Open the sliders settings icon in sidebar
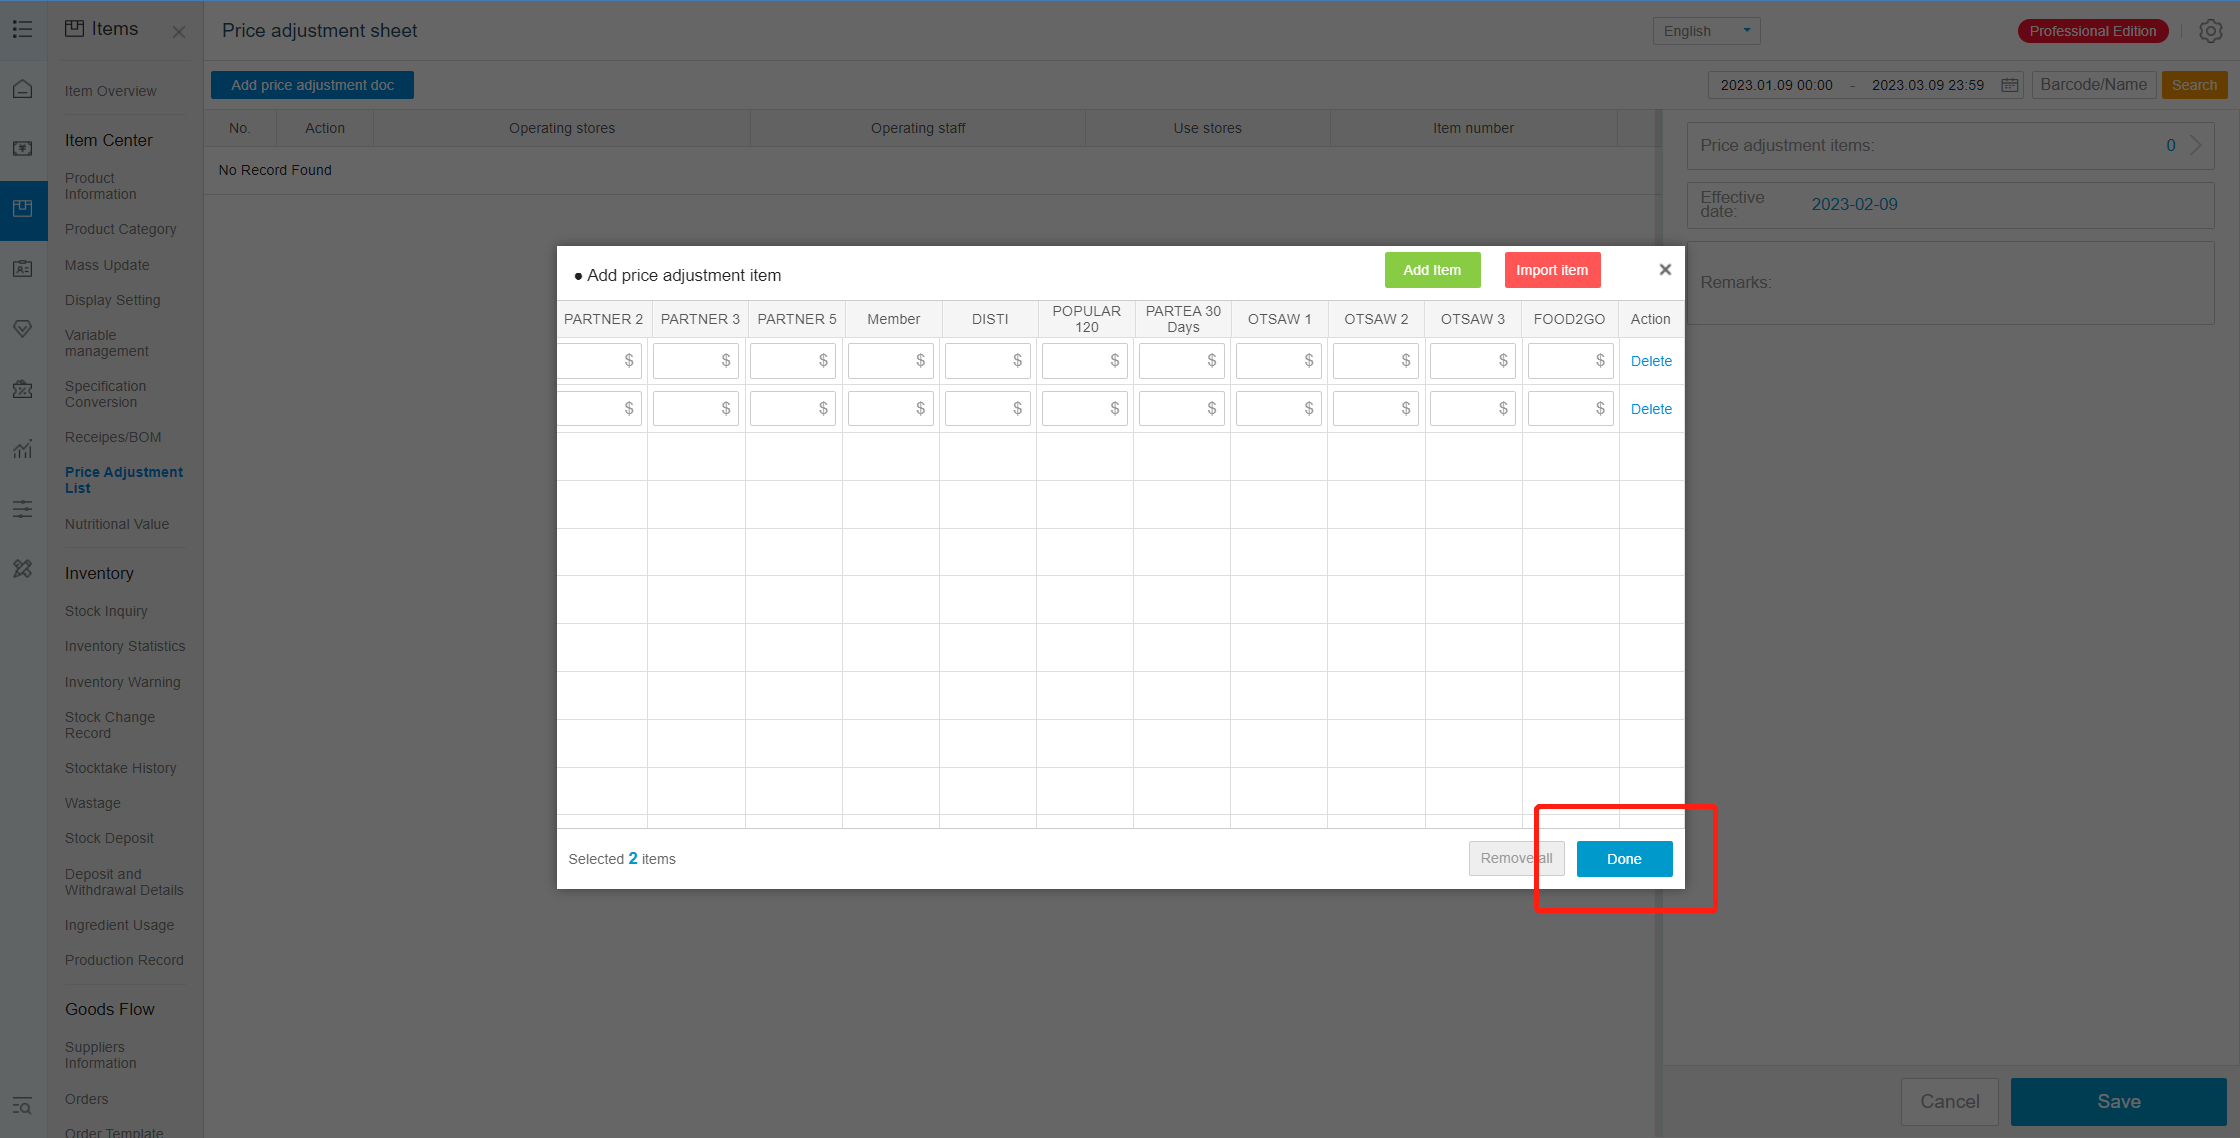The width and height of the screenshot is (2240, 1138). pyautogui.click(x=22, y=509)
